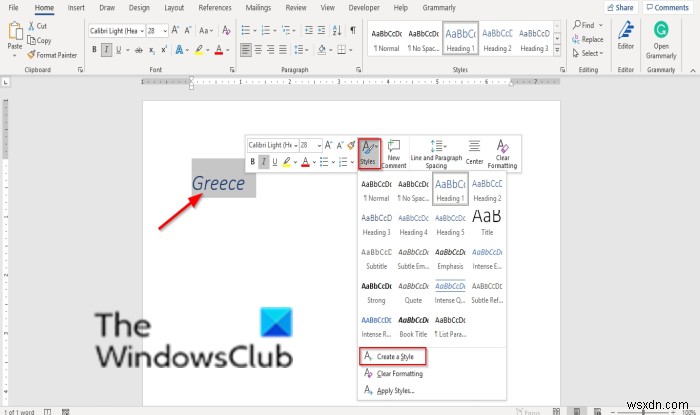Viewport: 700px width, 415px height.
Task: Open the mini toolbar font size dropdown
Action: tap(319, 145)
